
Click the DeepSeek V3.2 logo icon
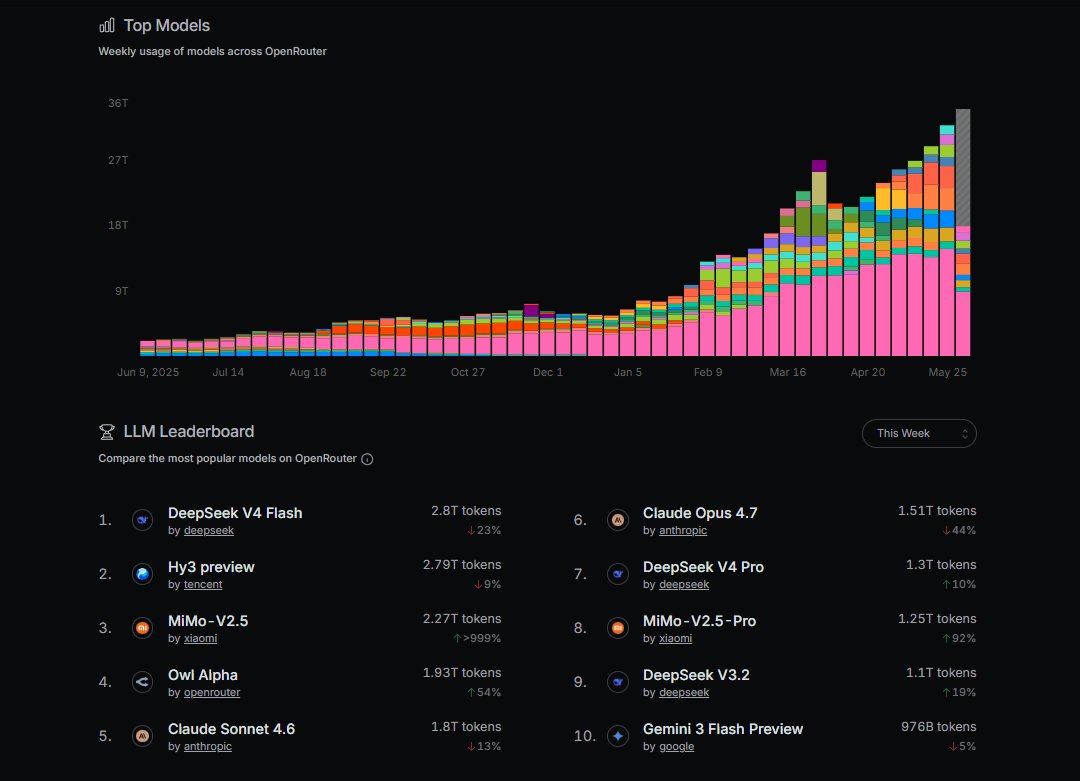(x=618, y=682)
